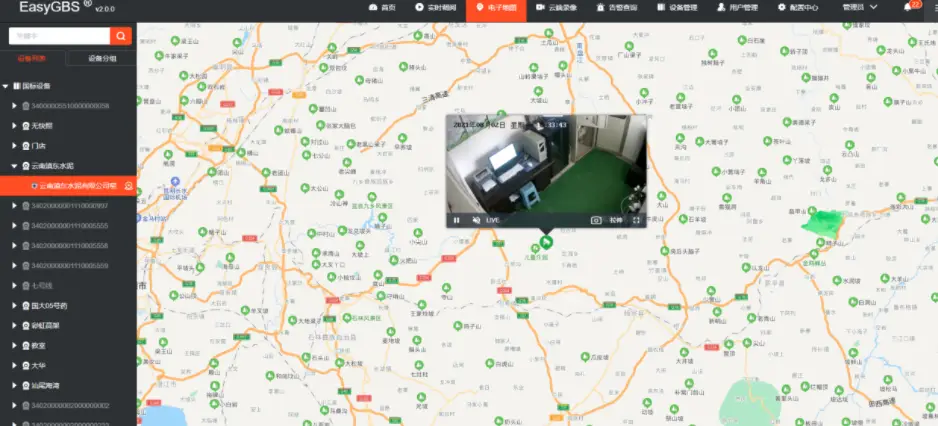Click the device search input field

[58, 36]
